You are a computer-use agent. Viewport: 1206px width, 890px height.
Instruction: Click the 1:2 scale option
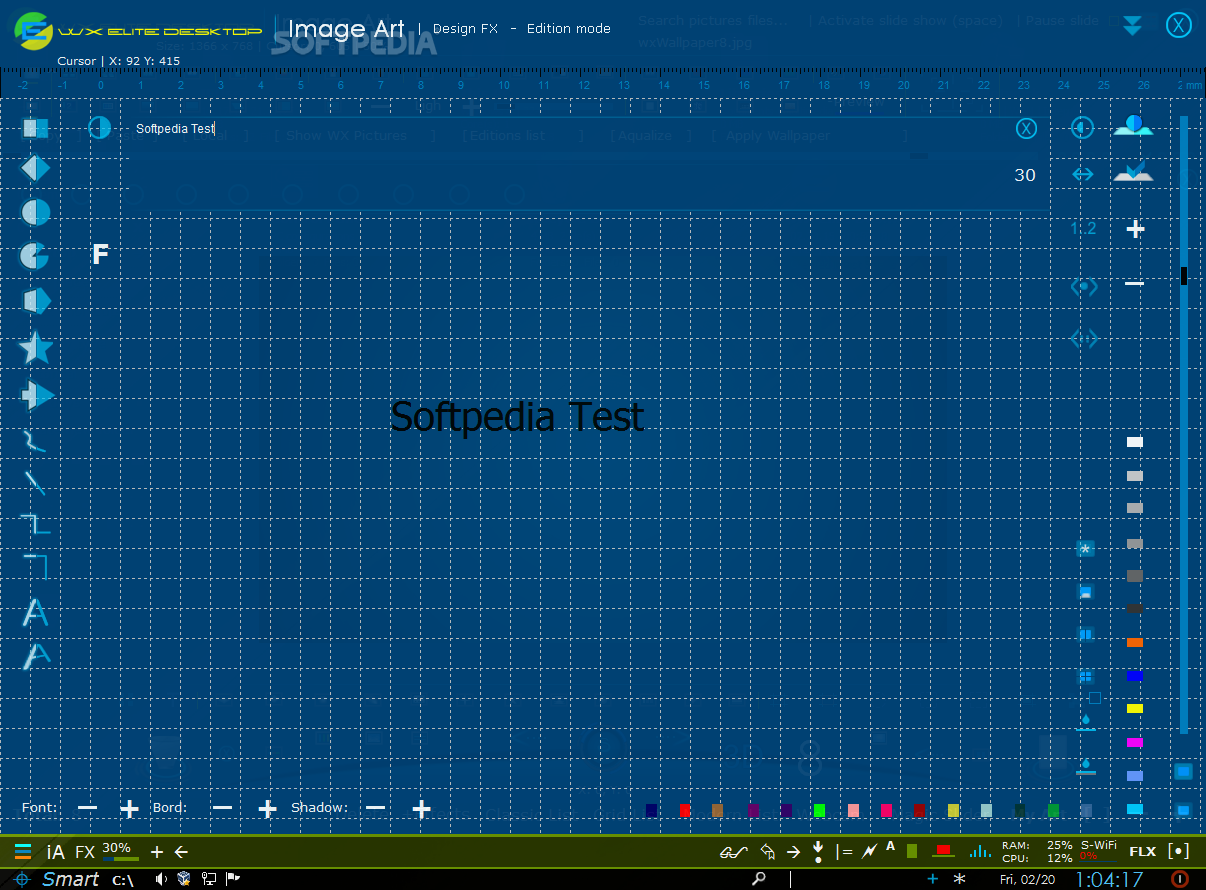[1083, 229]
